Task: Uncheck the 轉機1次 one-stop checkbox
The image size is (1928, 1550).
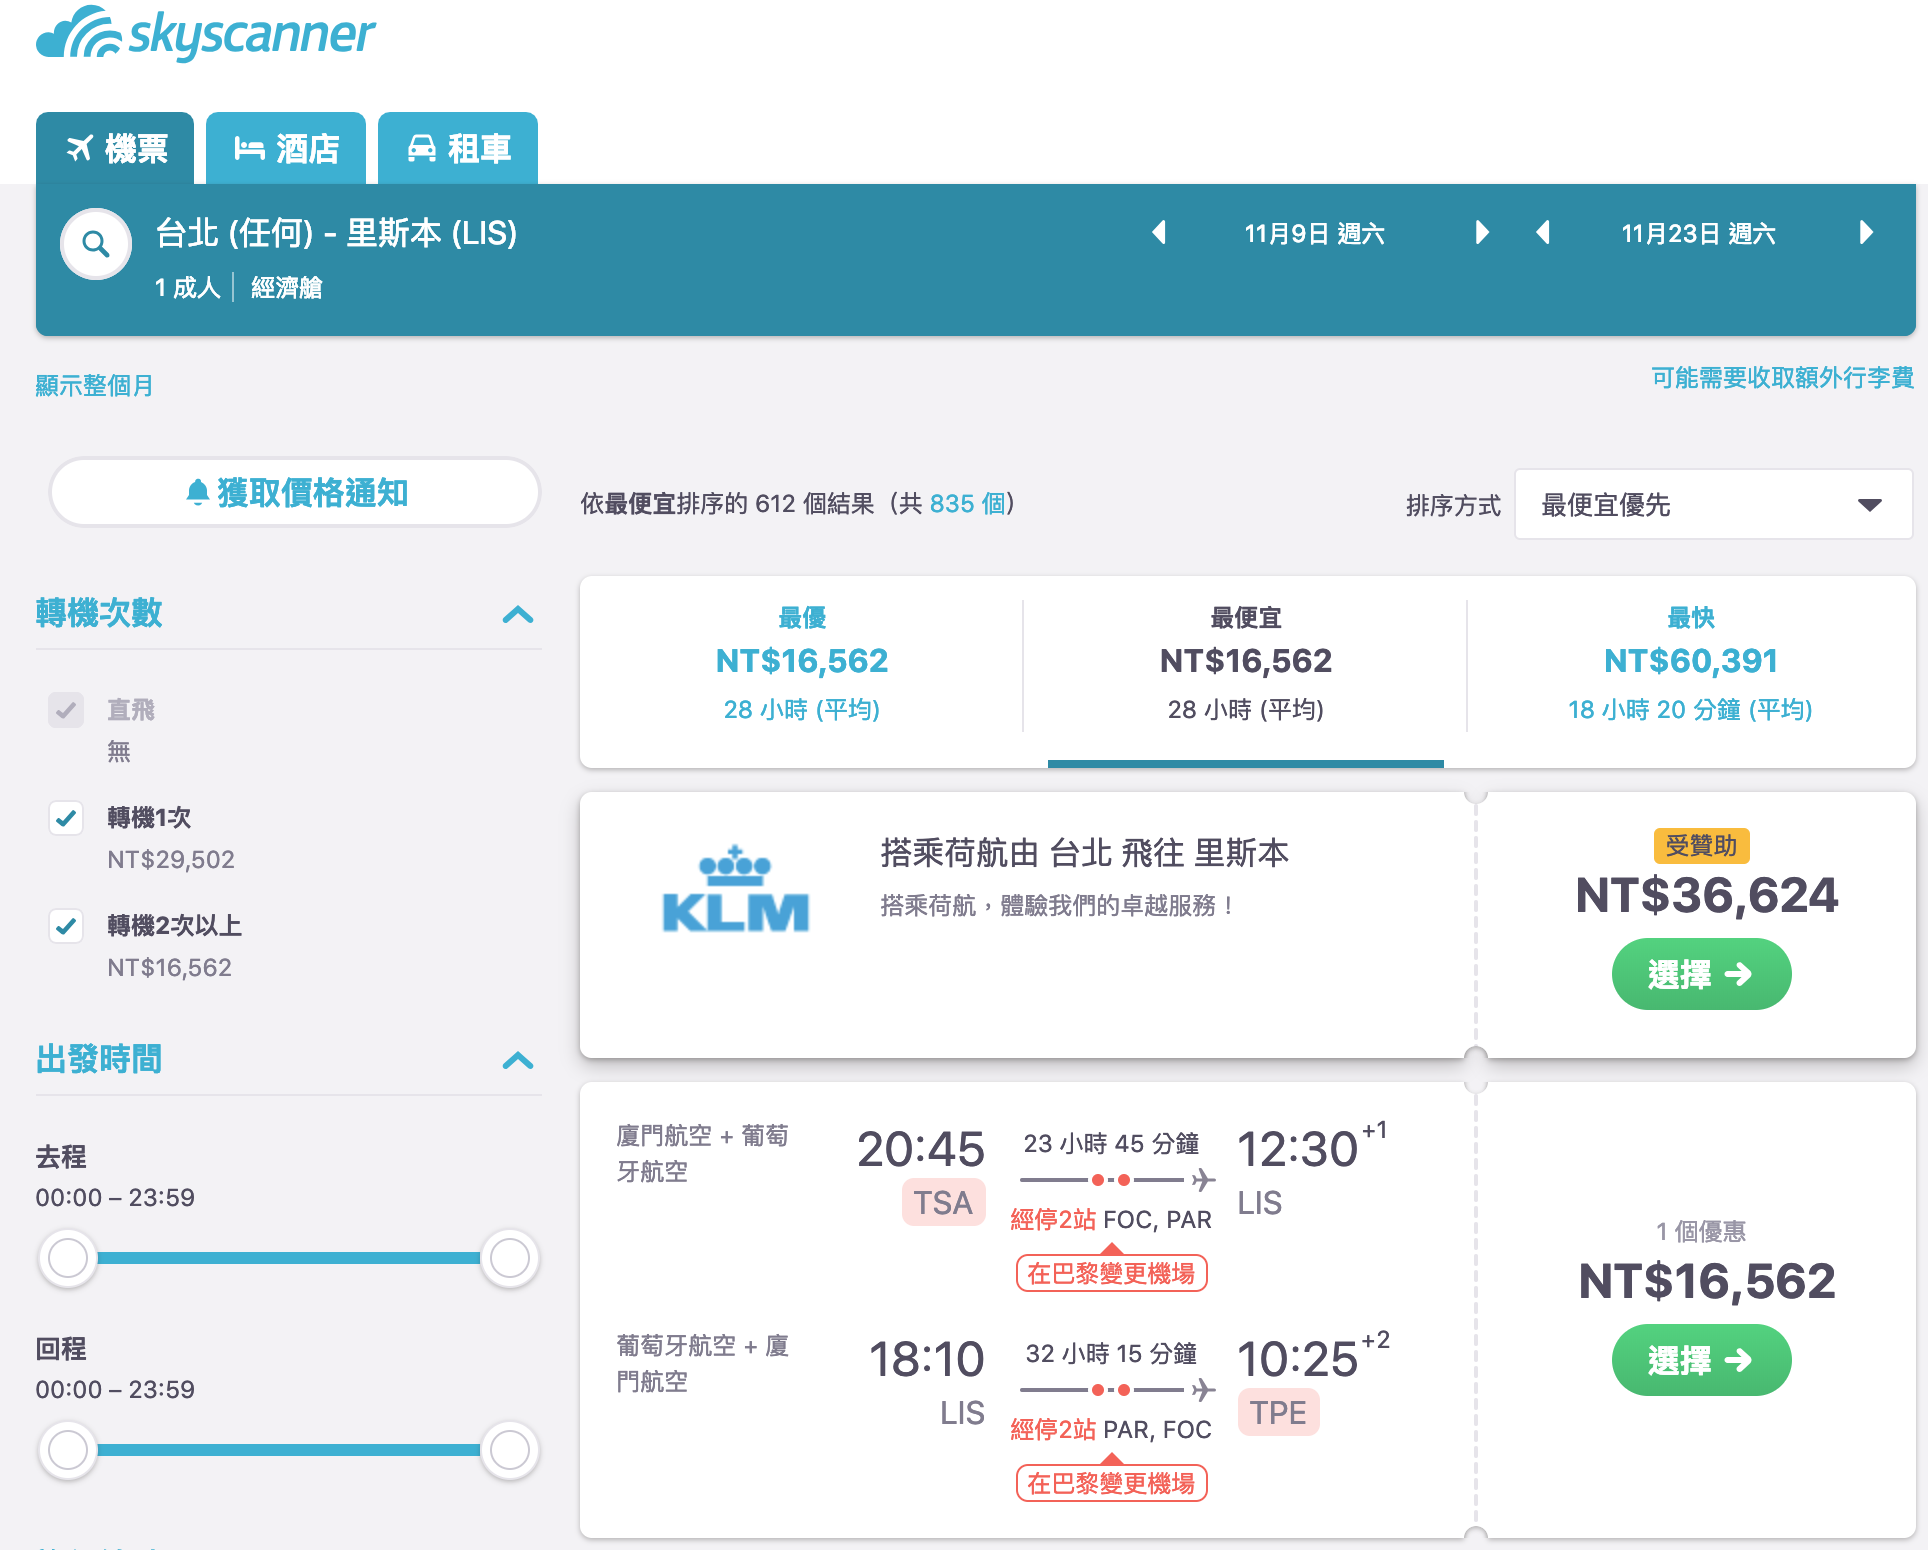Action: point(66,818)
